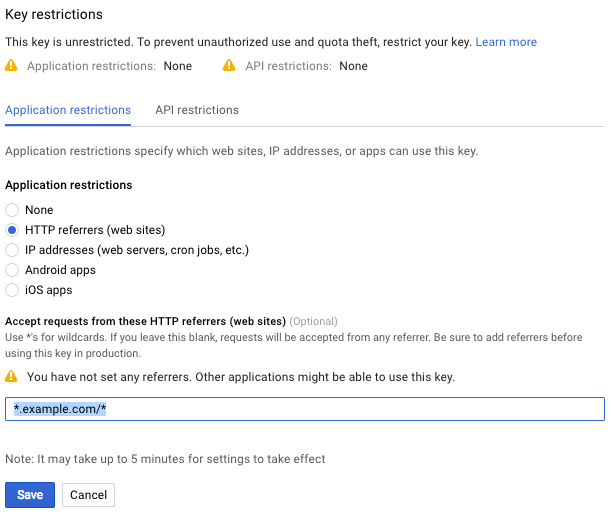Viewport: 612px width, 516px height.
Task: Click the 5 minutes settings note
Action: point(165,459)
